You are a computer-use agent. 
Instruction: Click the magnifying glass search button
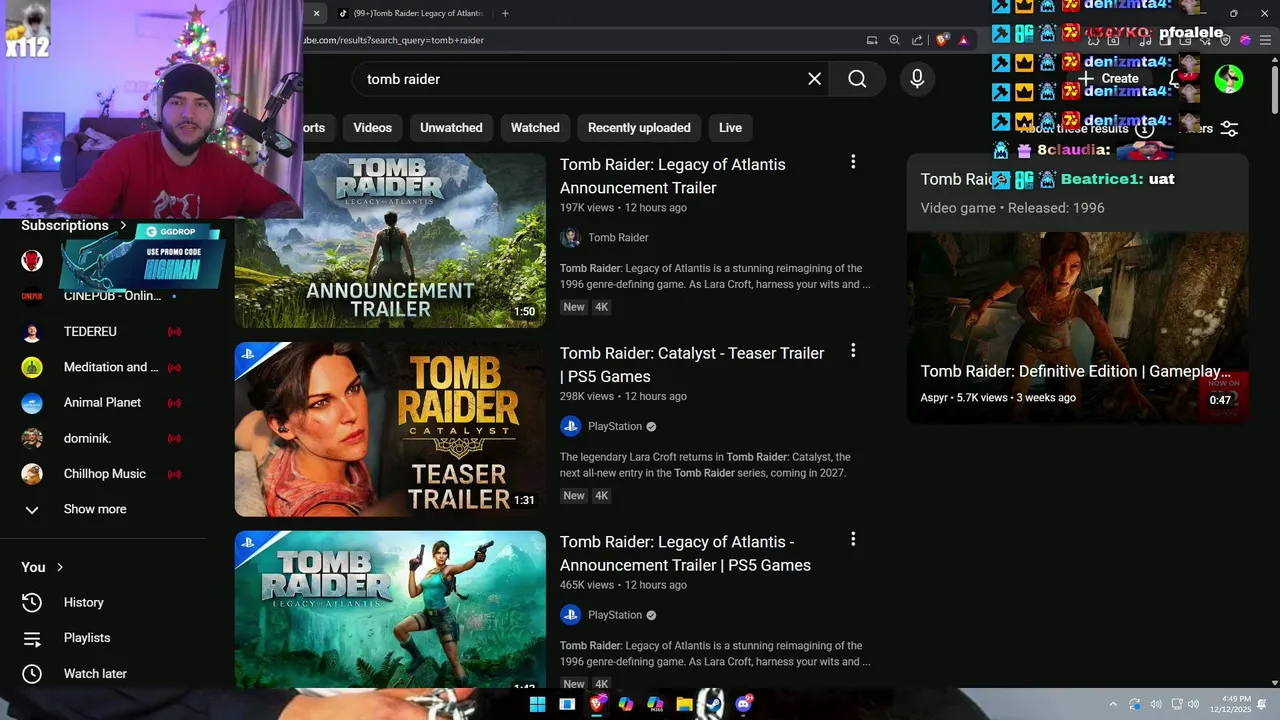pos(857,79)
